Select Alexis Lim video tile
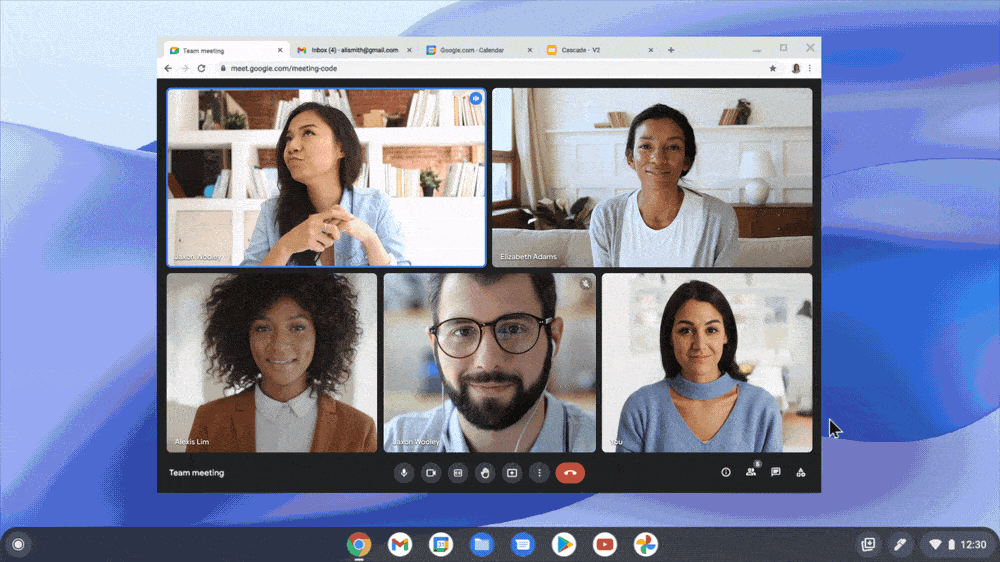Viewport: 1000px width, 562px height. click(x=272, y=363)
